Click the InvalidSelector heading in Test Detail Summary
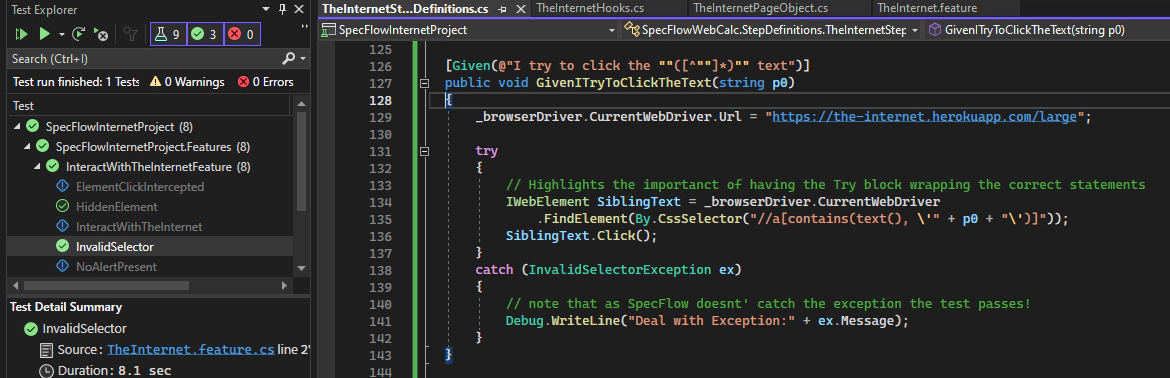 point(84,329)
